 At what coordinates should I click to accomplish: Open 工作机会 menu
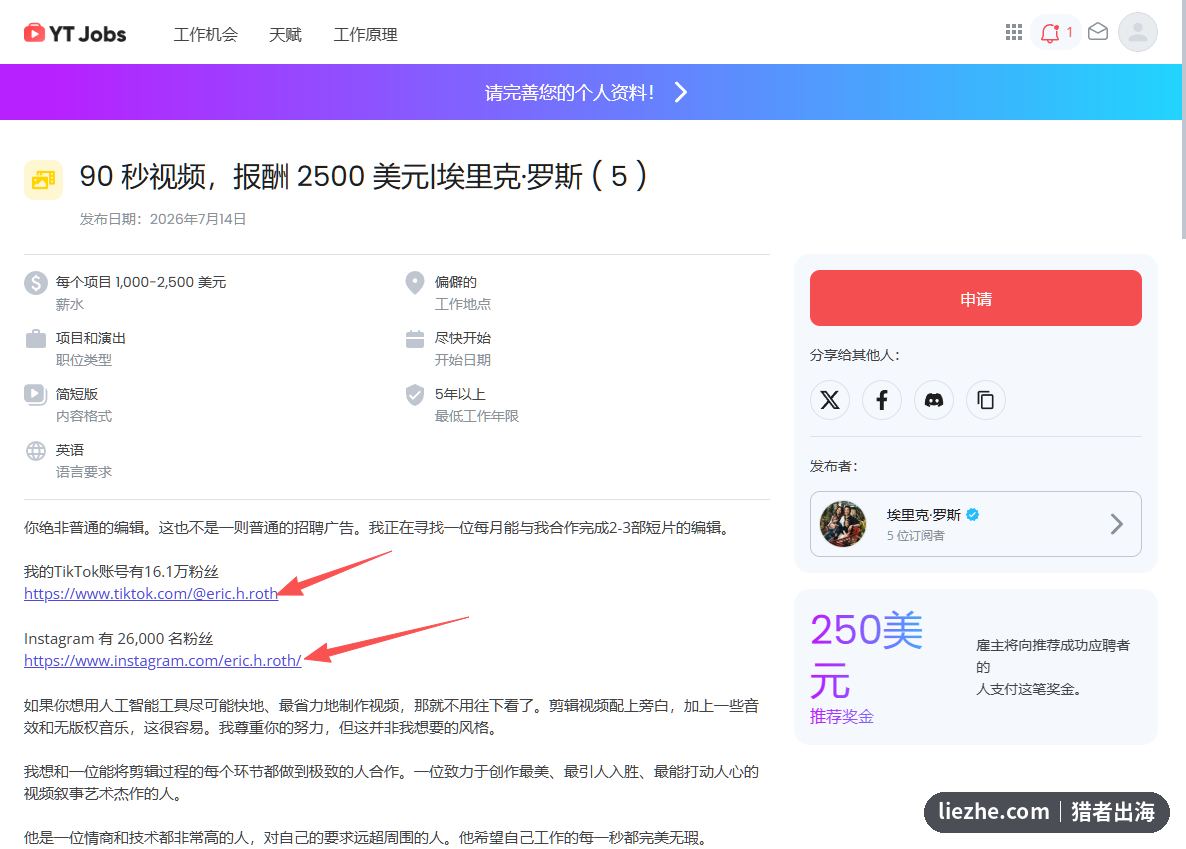pos(206,35)
